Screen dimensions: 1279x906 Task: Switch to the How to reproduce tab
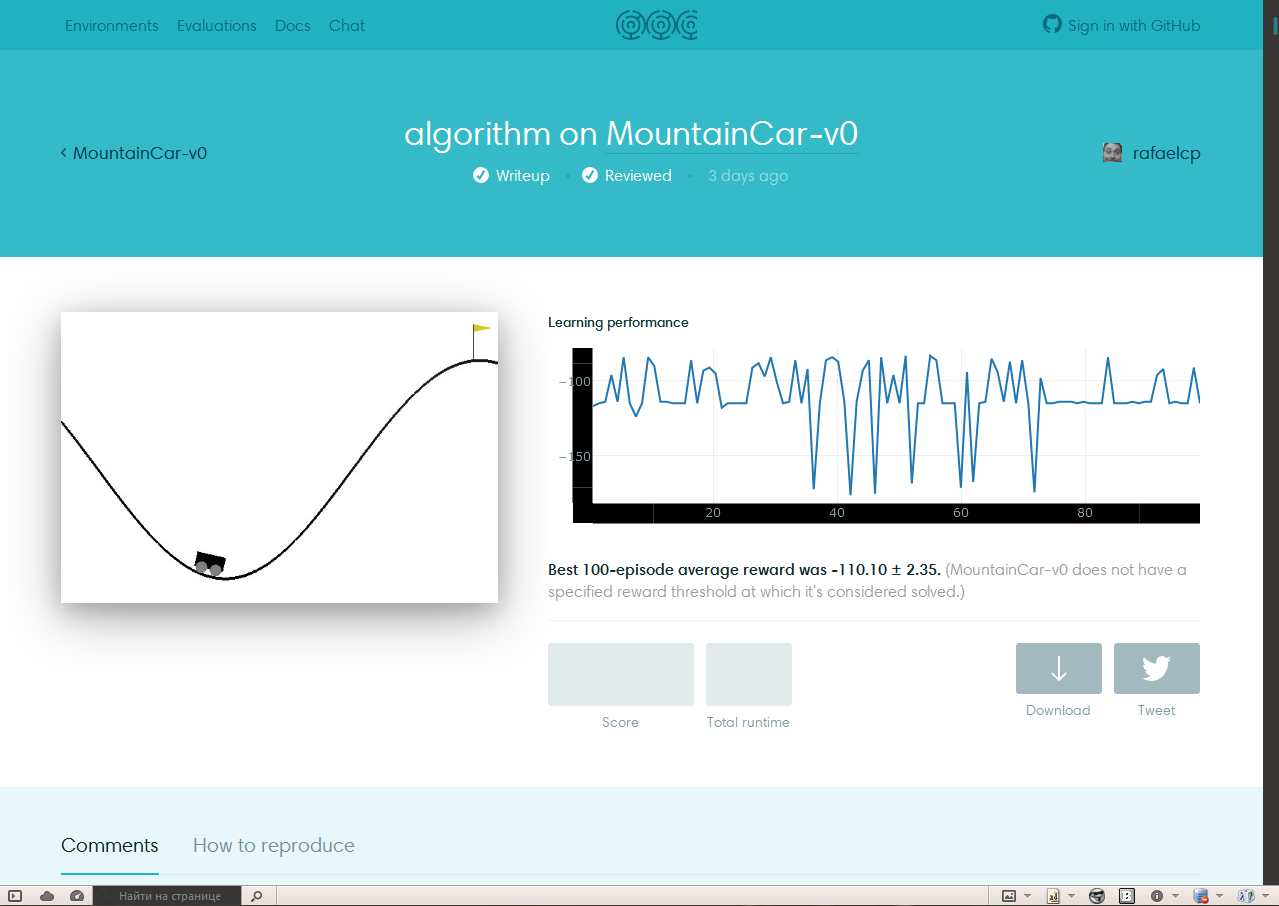click(x=274, y=845)
